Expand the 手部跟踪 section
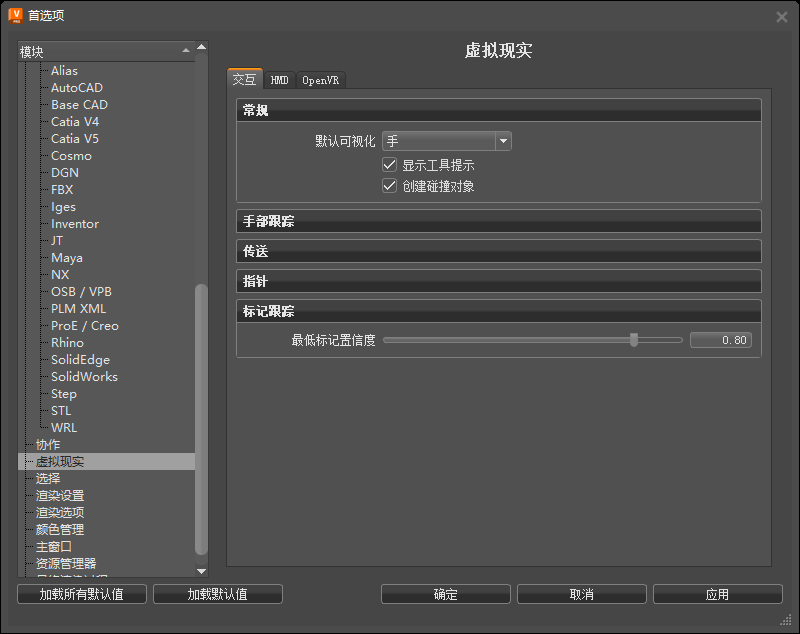The image size is (800, 634). pos(498,221)
